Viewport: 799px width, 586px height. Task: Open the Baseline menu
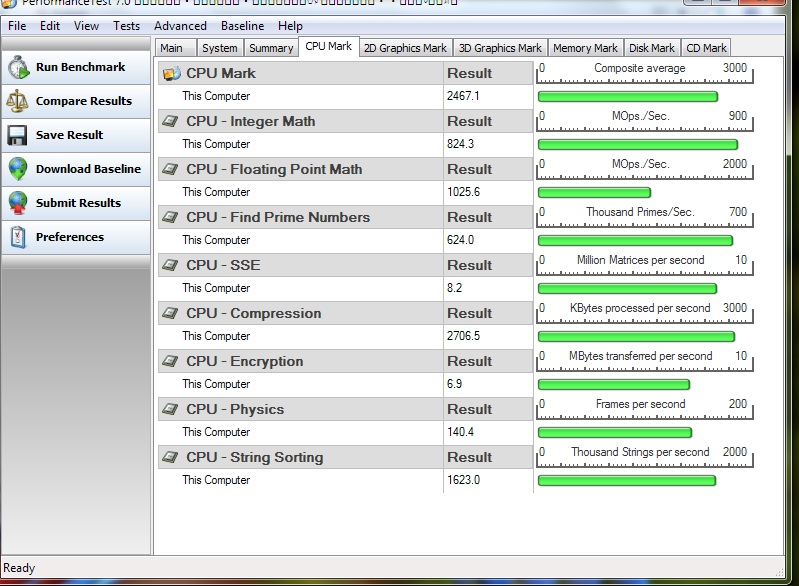click(243, 25)
